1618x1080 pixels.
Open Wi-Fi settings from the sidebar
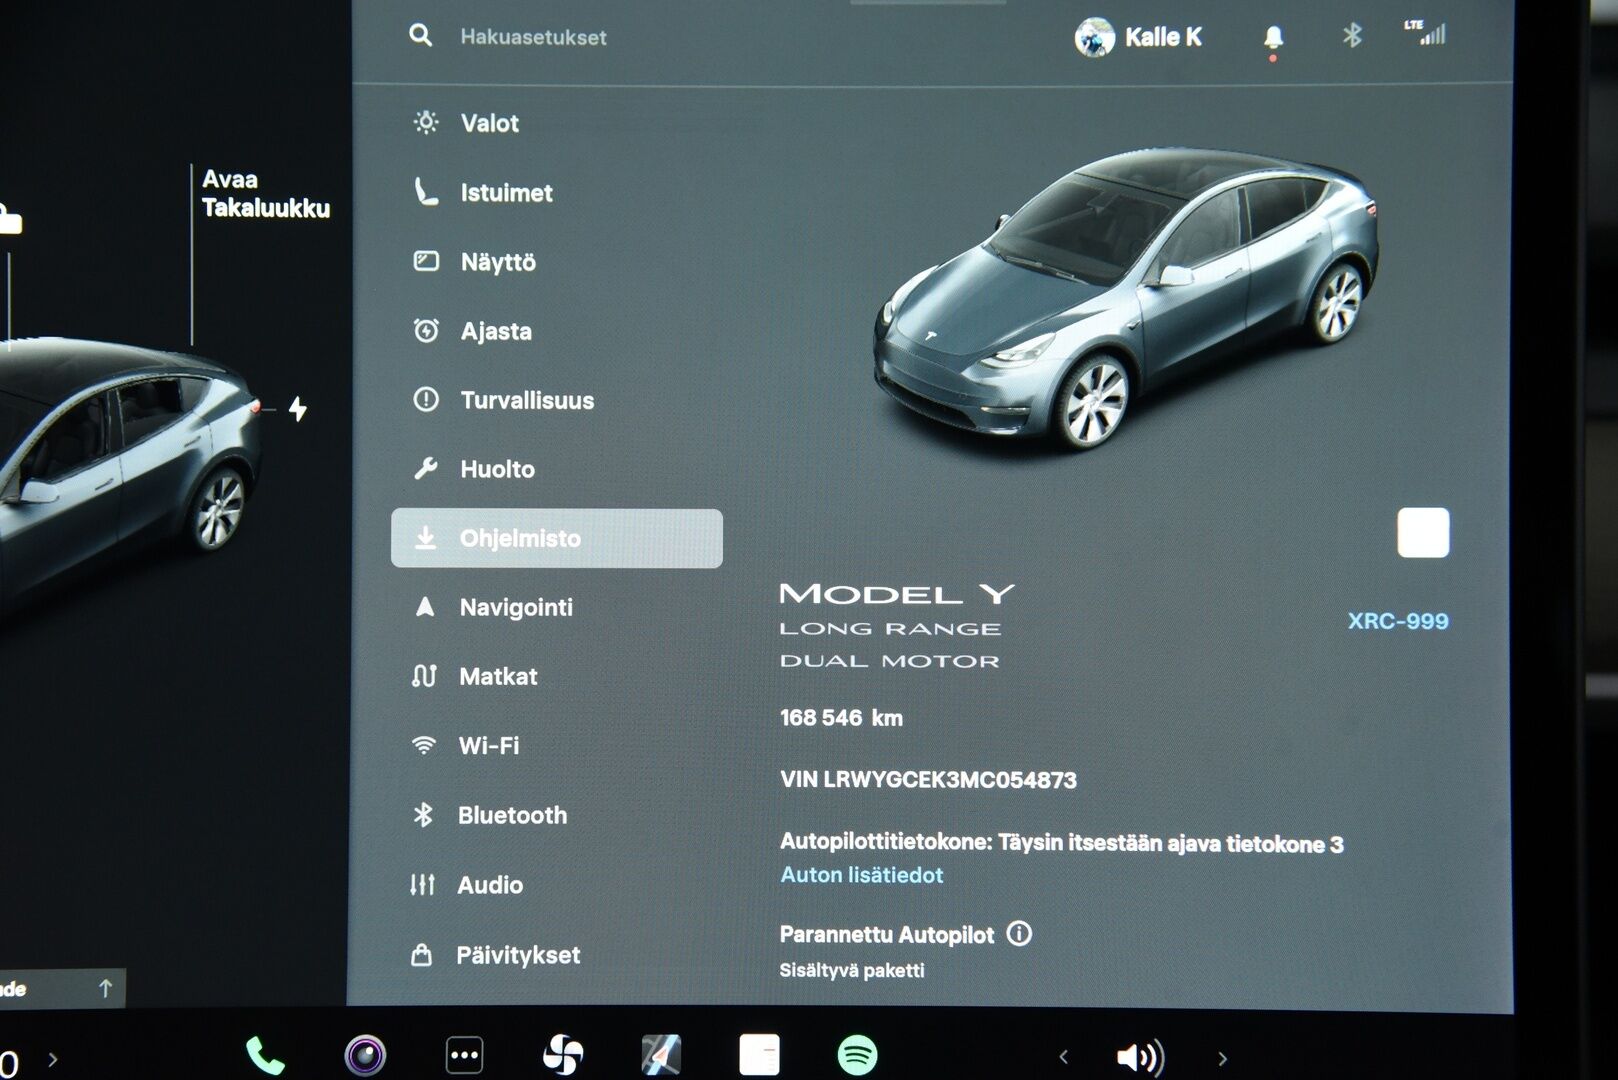tap(489, 745)
